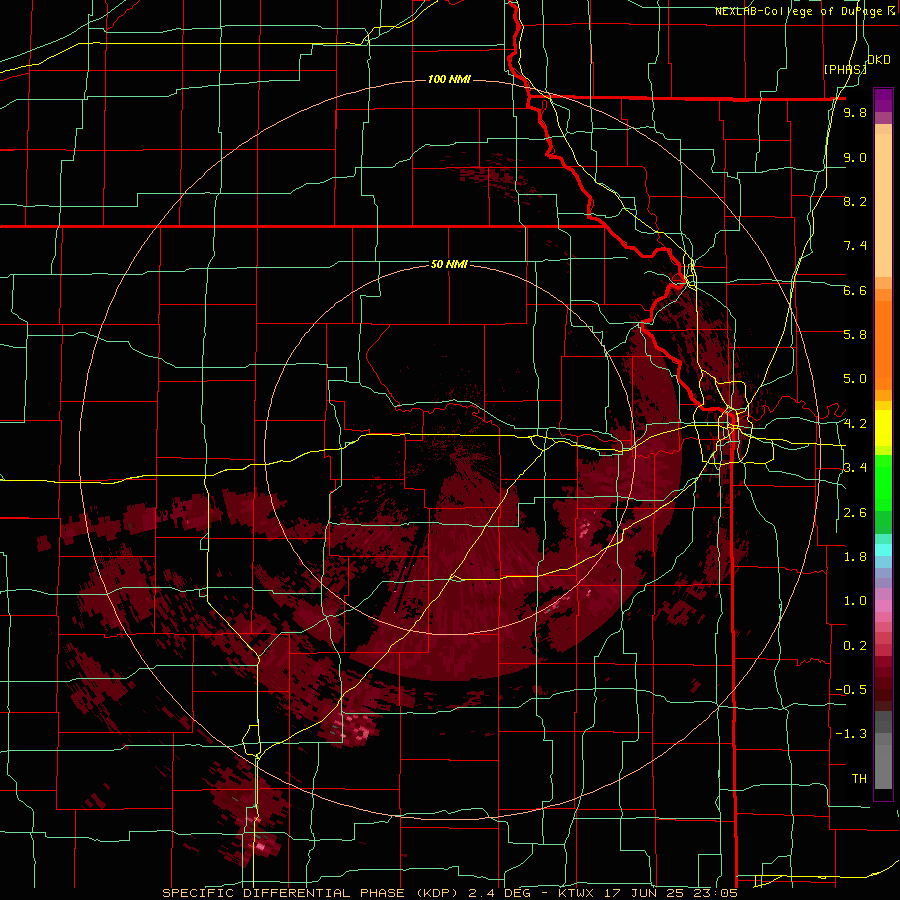Click the 1.8 value on the color scale
Screen dimensions: 900x900
[x=855, y=557]
